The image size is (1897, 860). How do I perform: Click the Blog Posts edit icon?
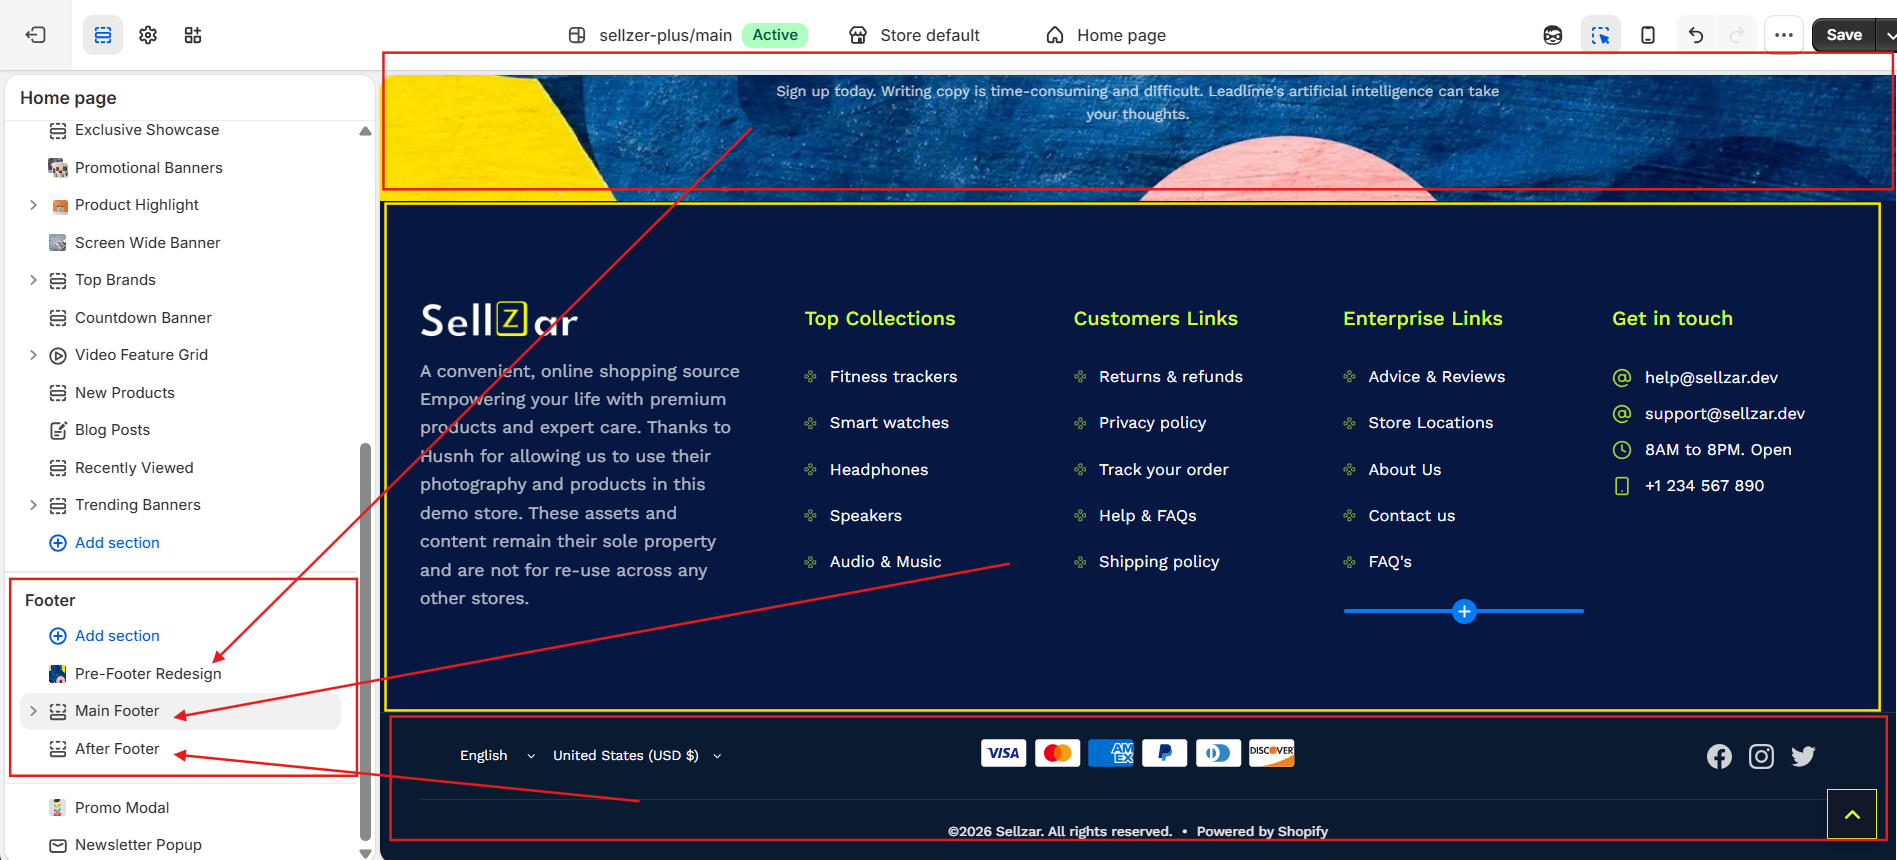(x=58, y=430)
